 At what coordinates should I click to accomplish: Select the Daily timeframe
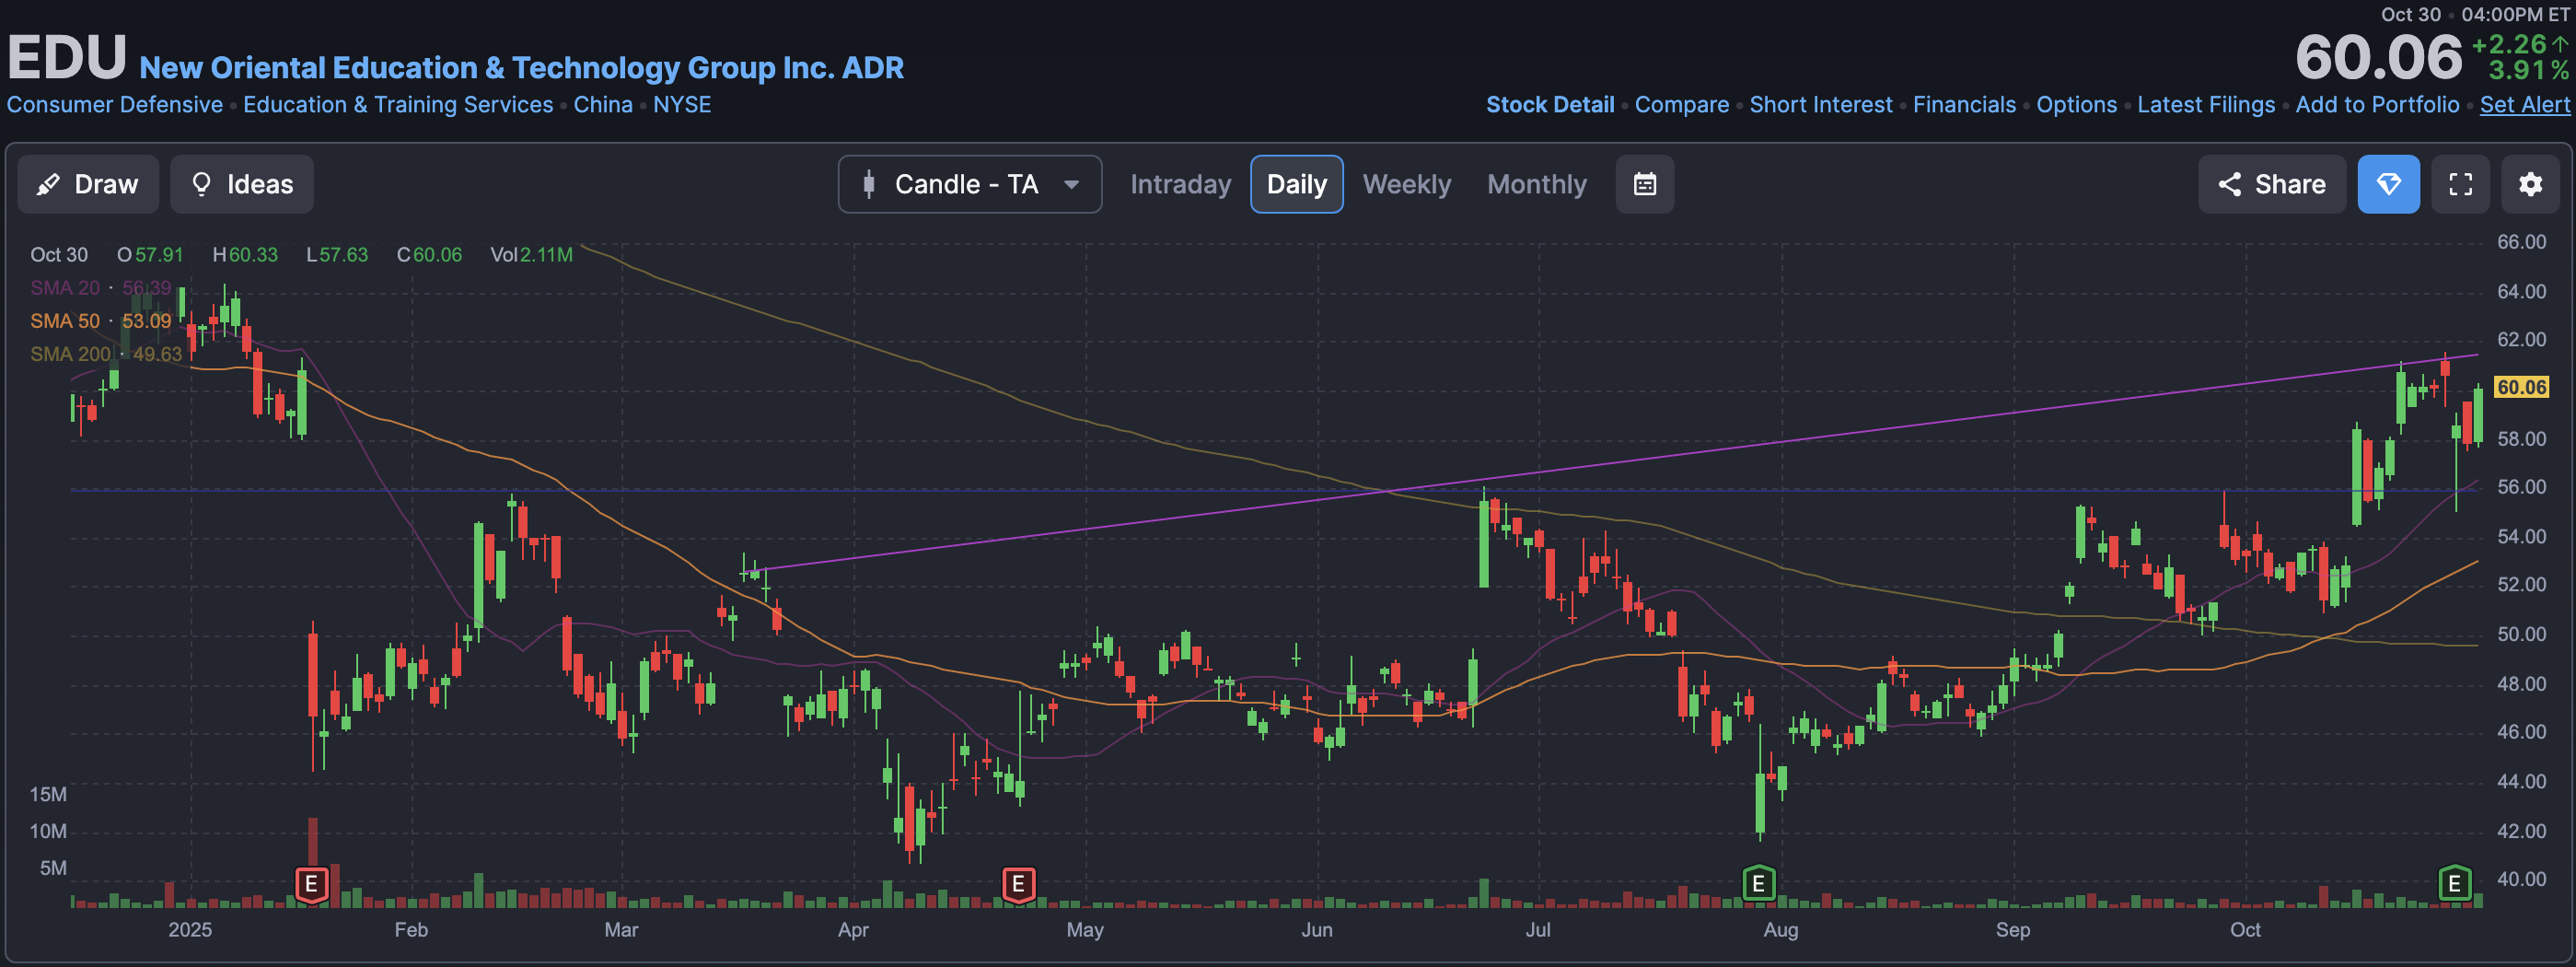[1296, 184]
